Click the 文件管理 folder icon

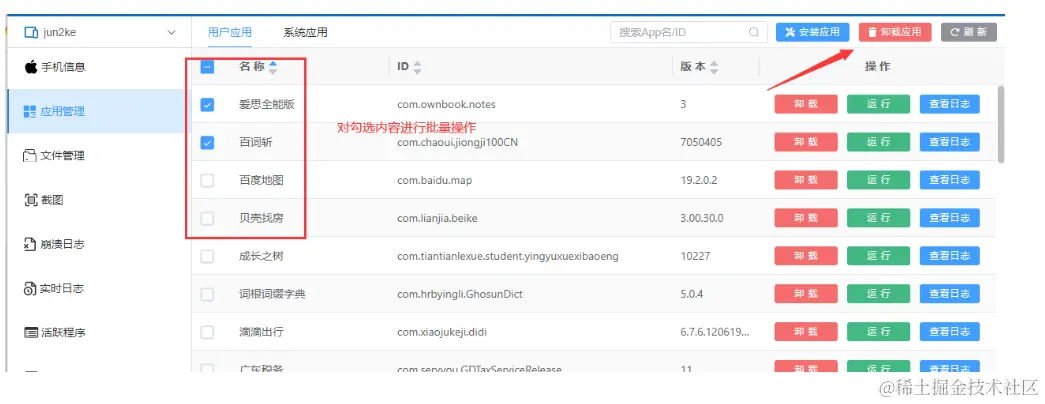click(x=30, y=156)
